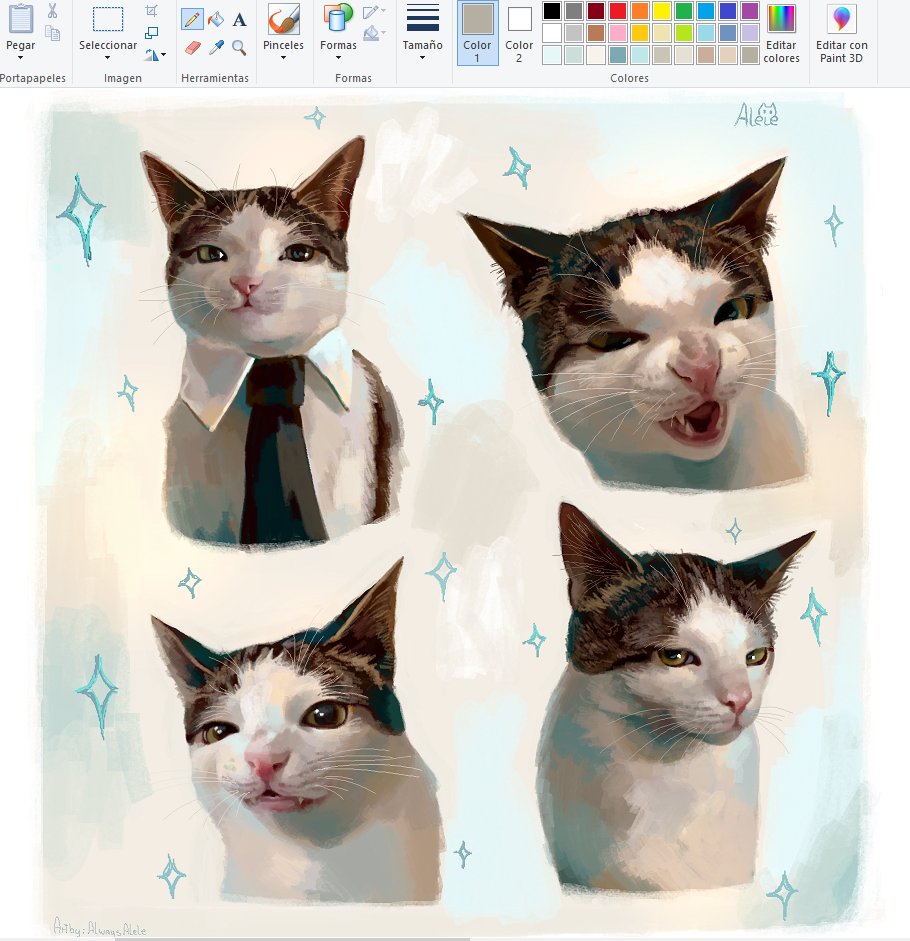Activate the Color 2 selector

(x=519, y=33)
